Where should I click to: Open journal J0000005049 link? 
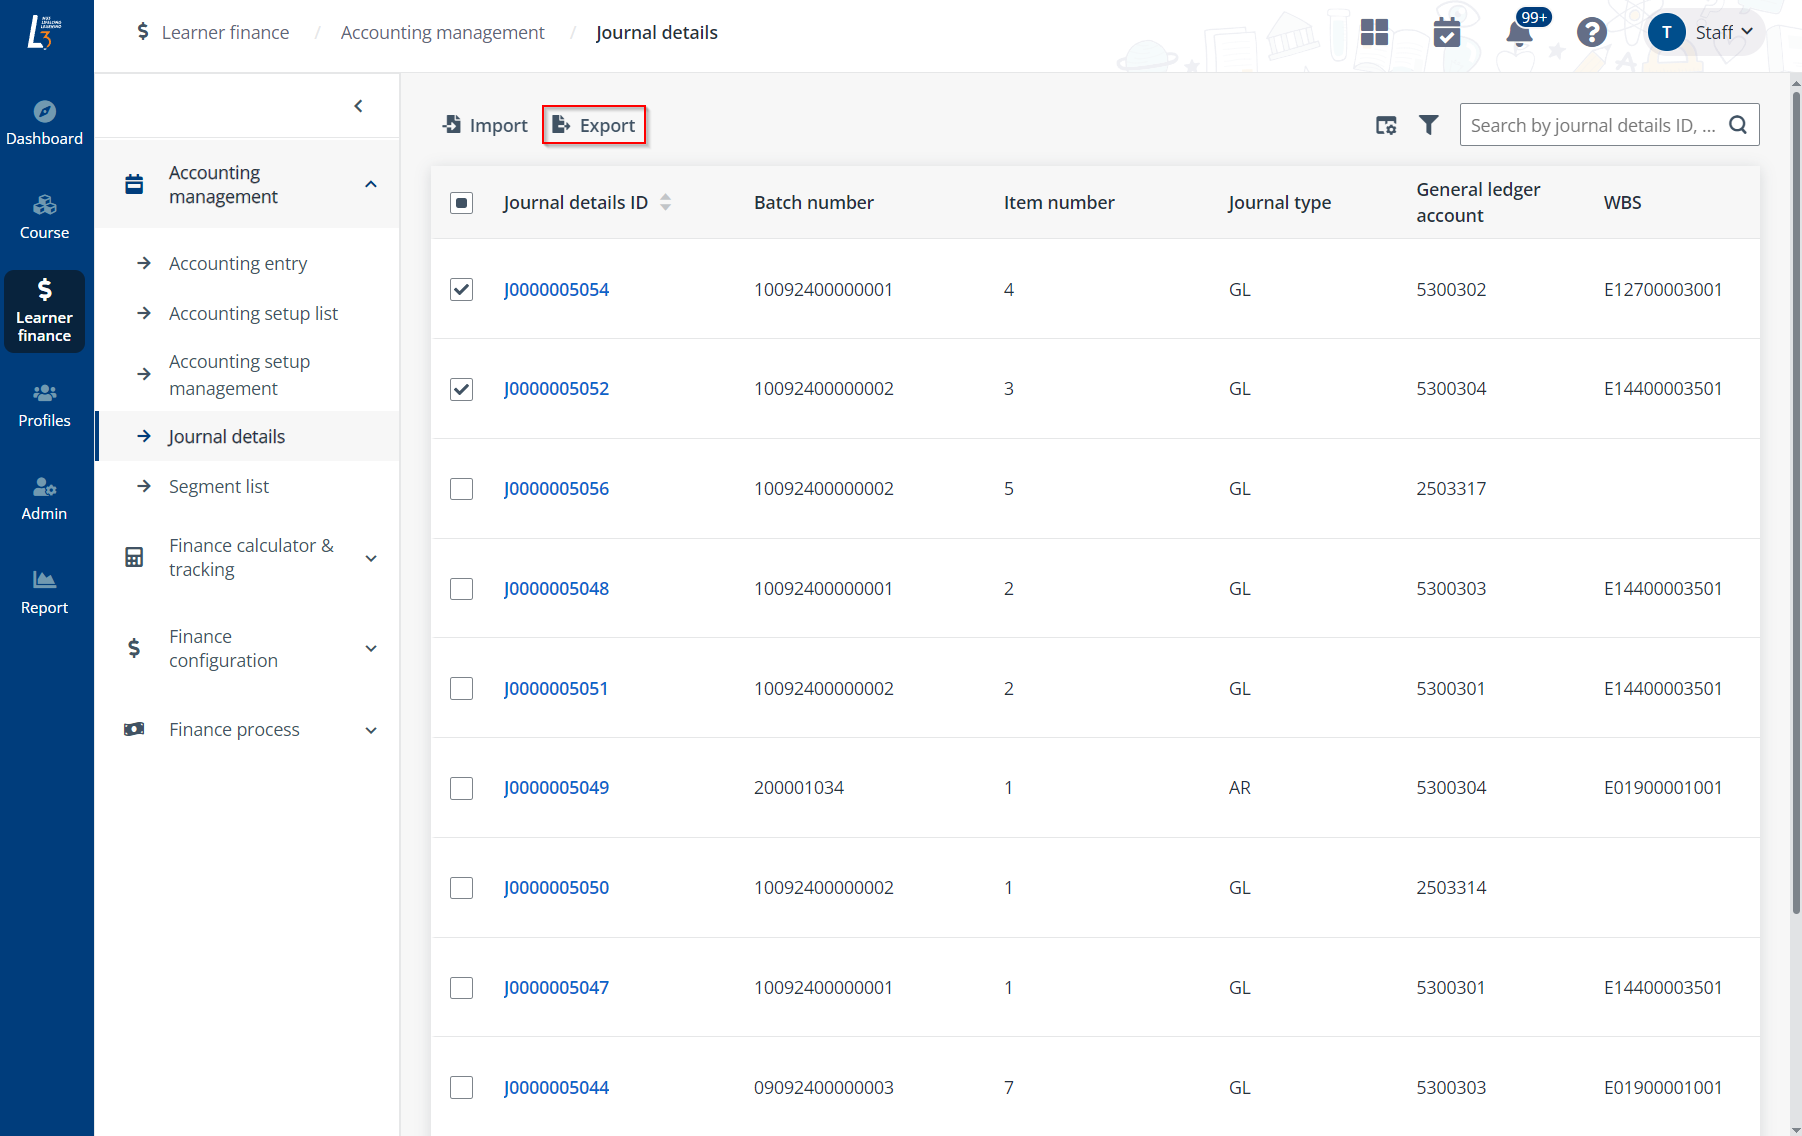(x=556, y=788)
